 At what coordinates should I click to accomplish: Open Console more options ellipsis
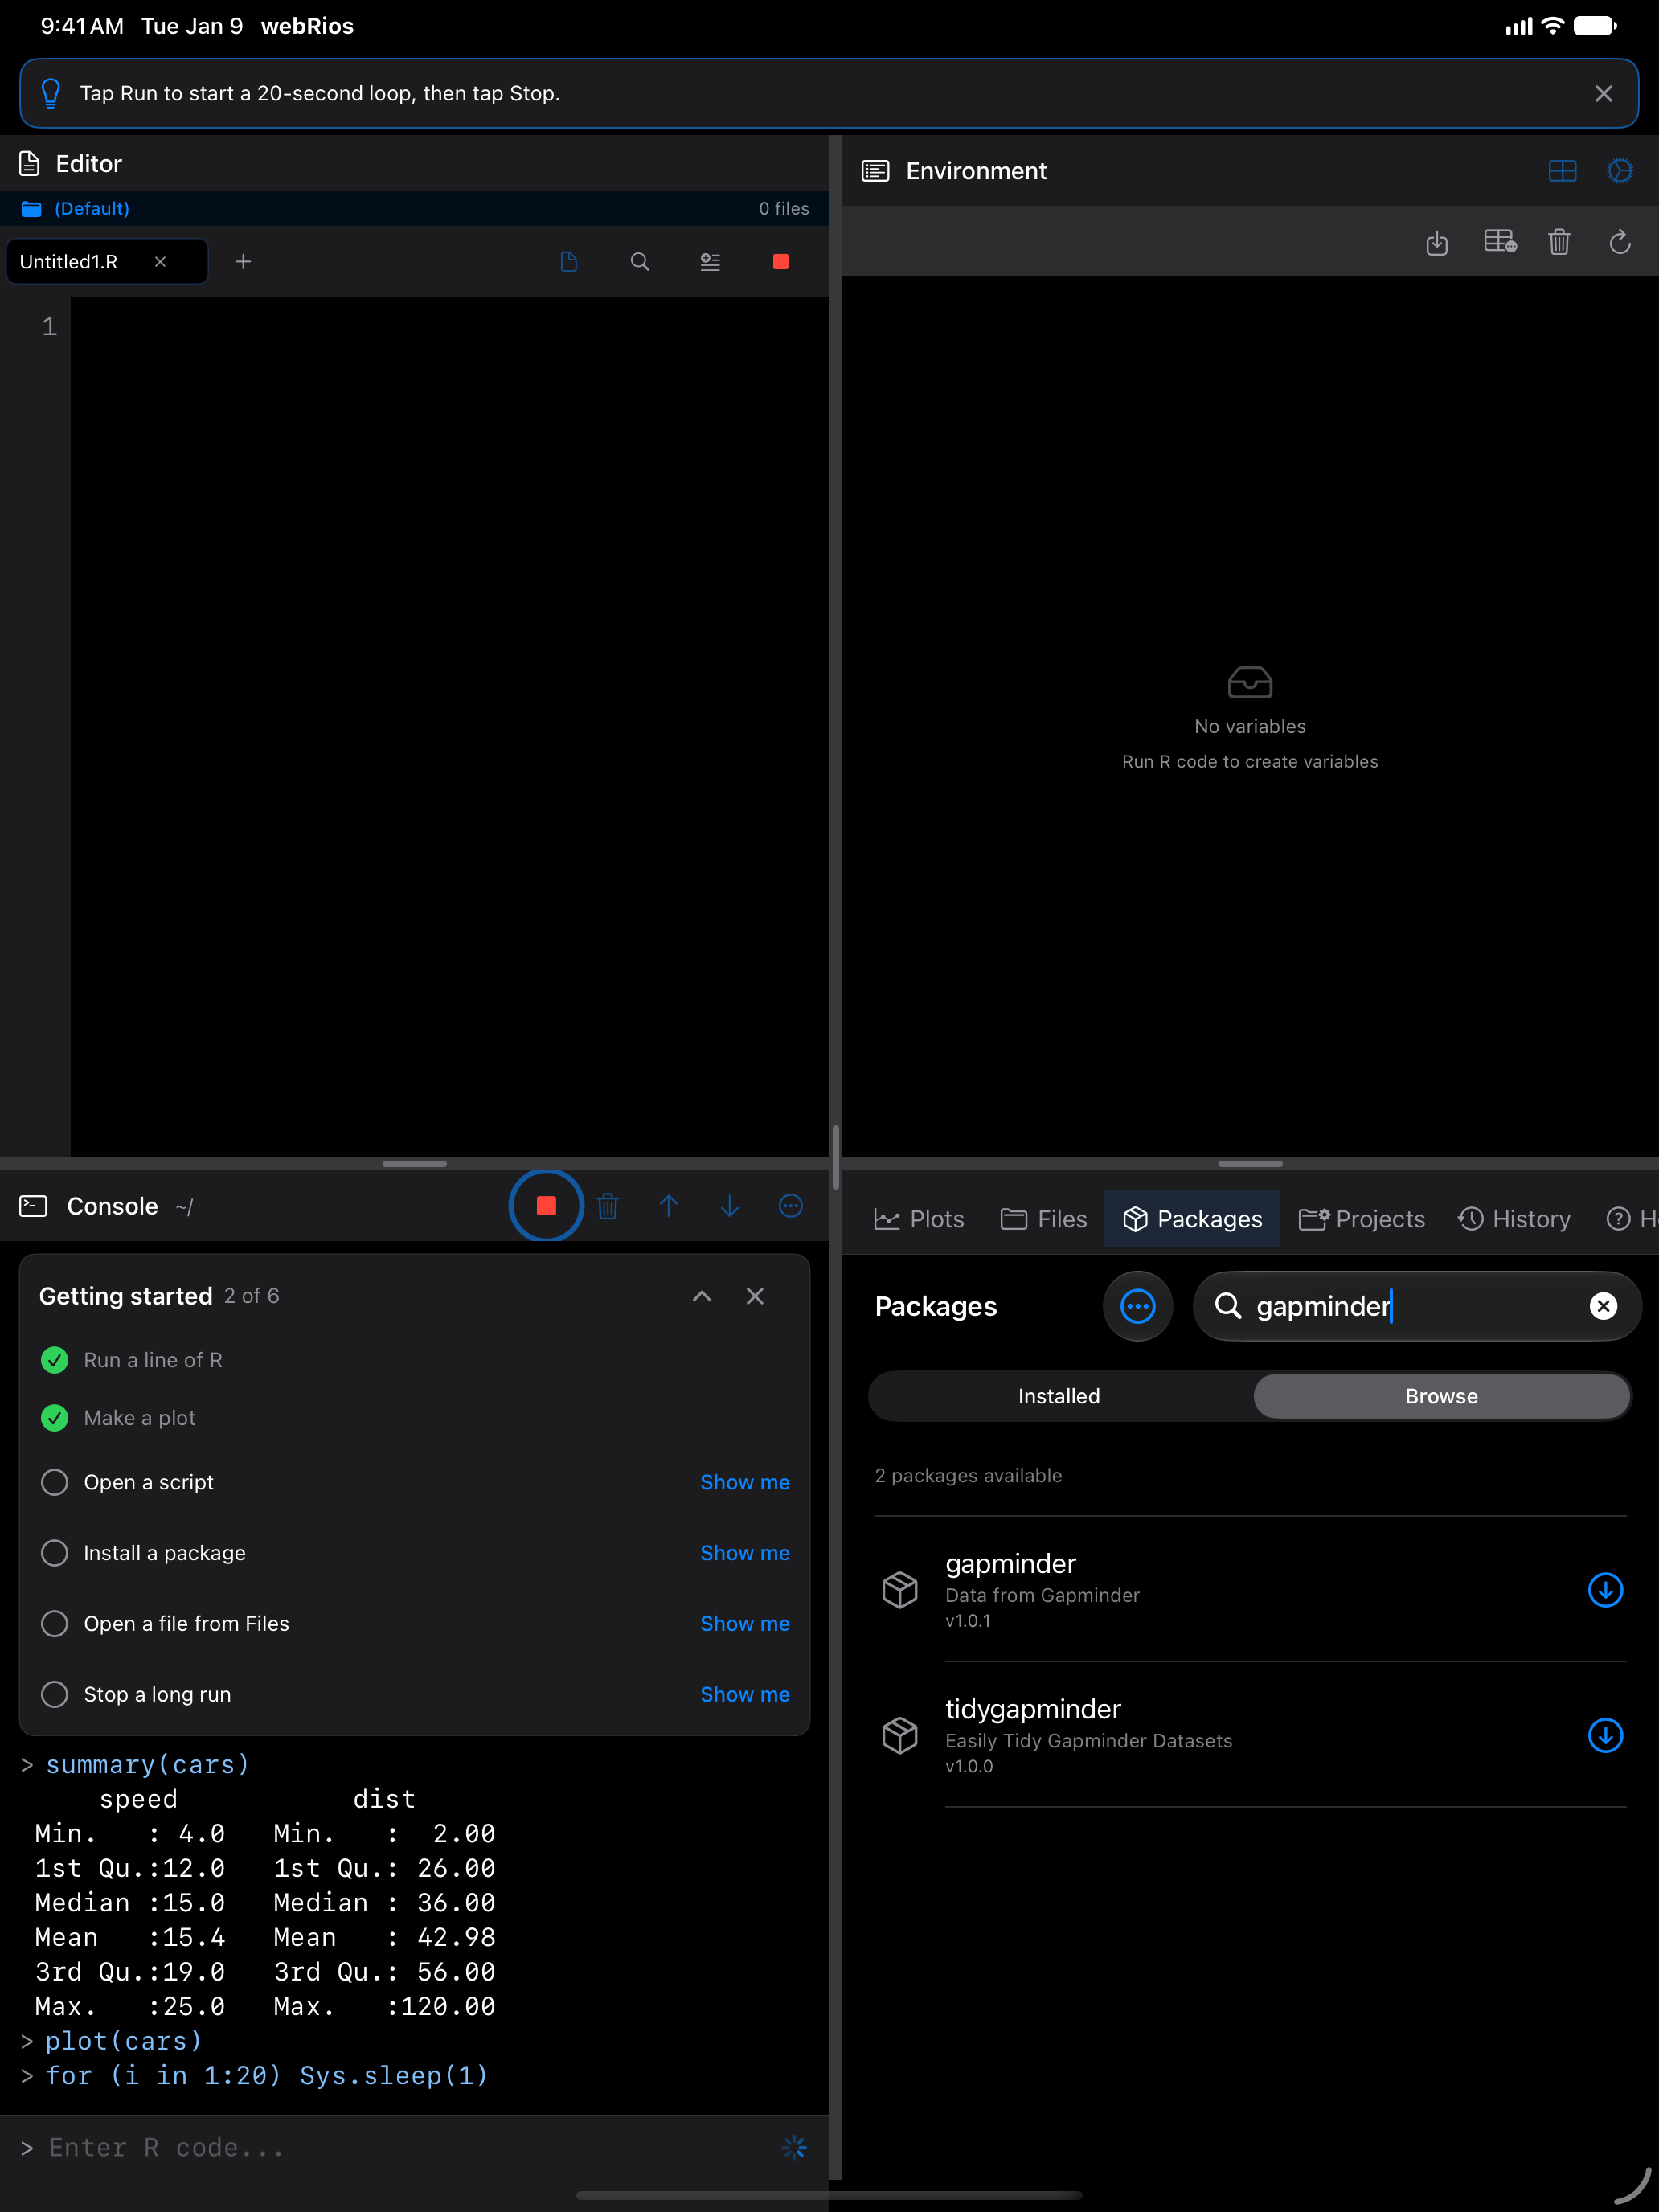[791, 1206]
